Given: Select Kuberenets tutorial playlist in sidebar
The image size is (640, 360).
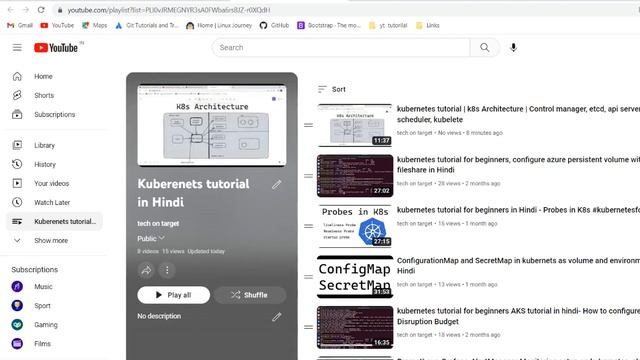Looking at the screenshot, I should point(54,222).
